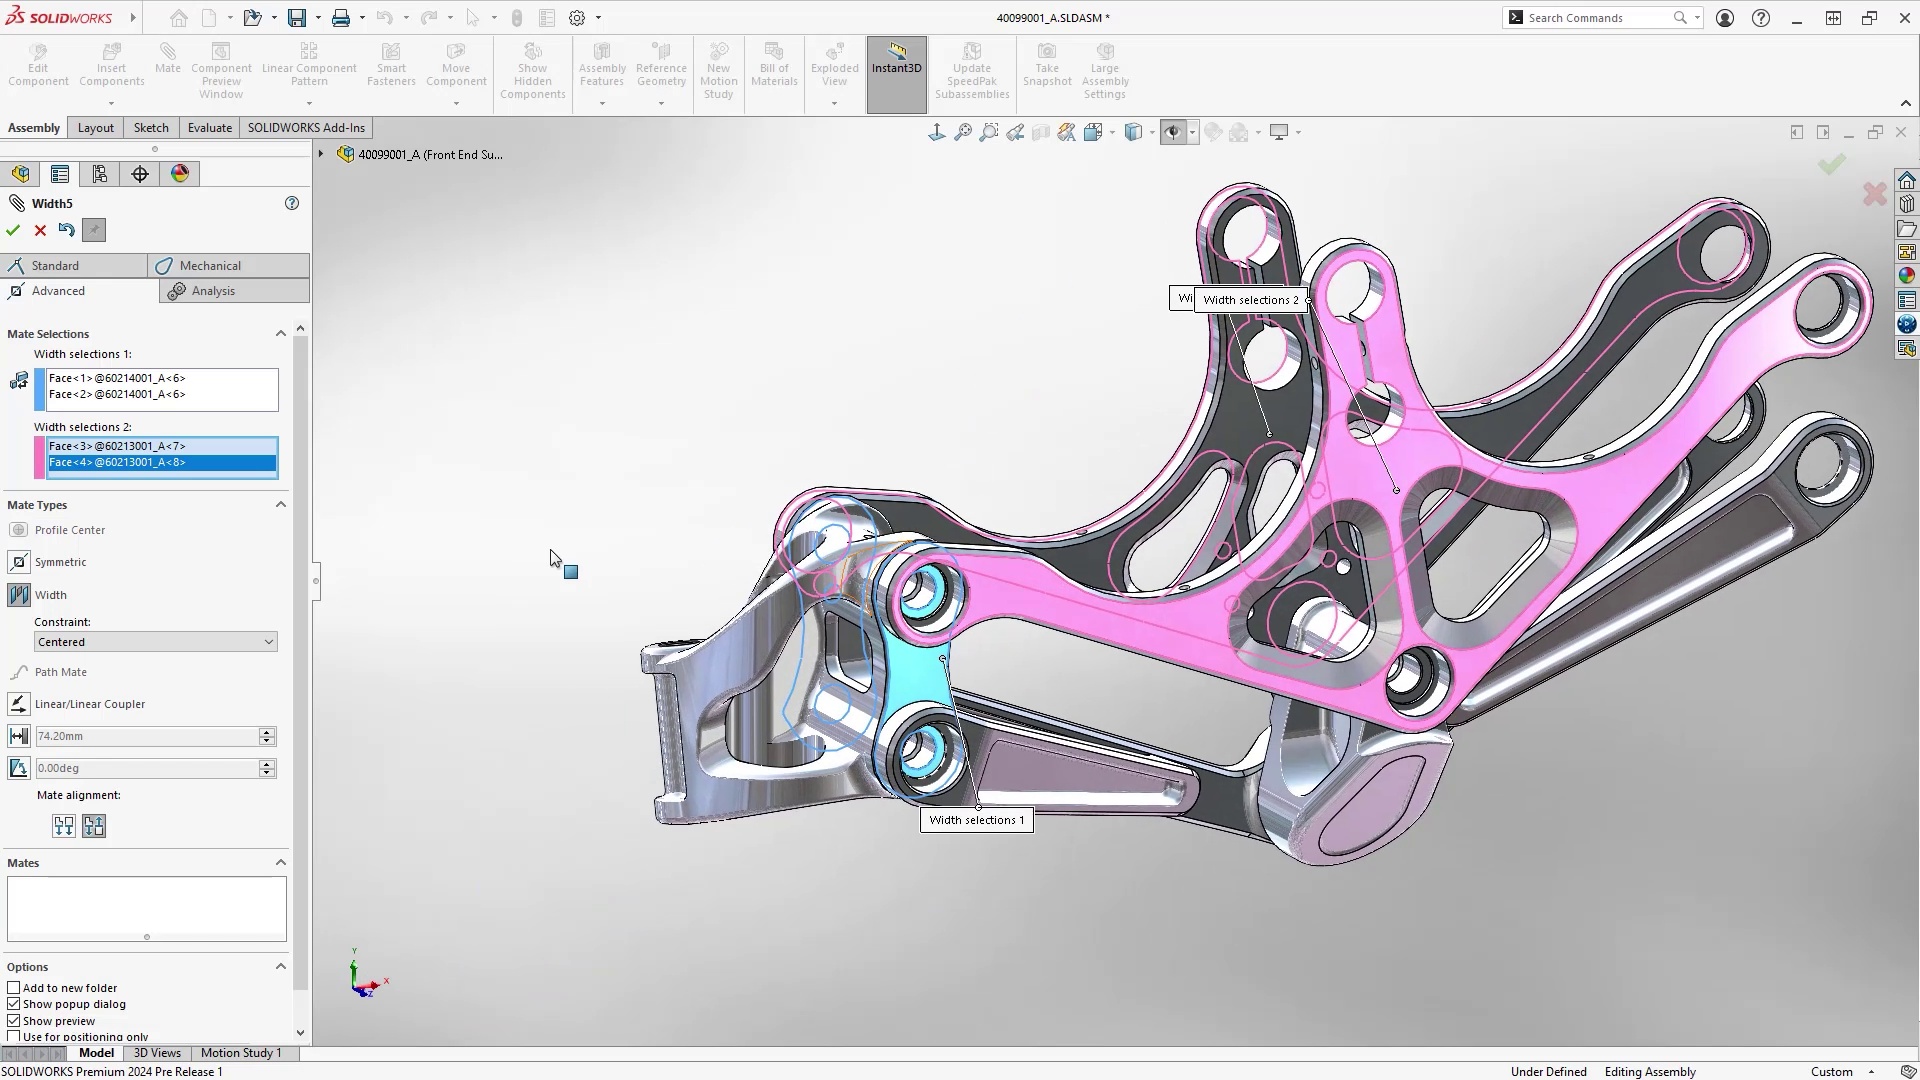This screenshot has width=1920, height=1080.
Task: Collapse the Mate Selections section
Action: click(x=281, y=333)
